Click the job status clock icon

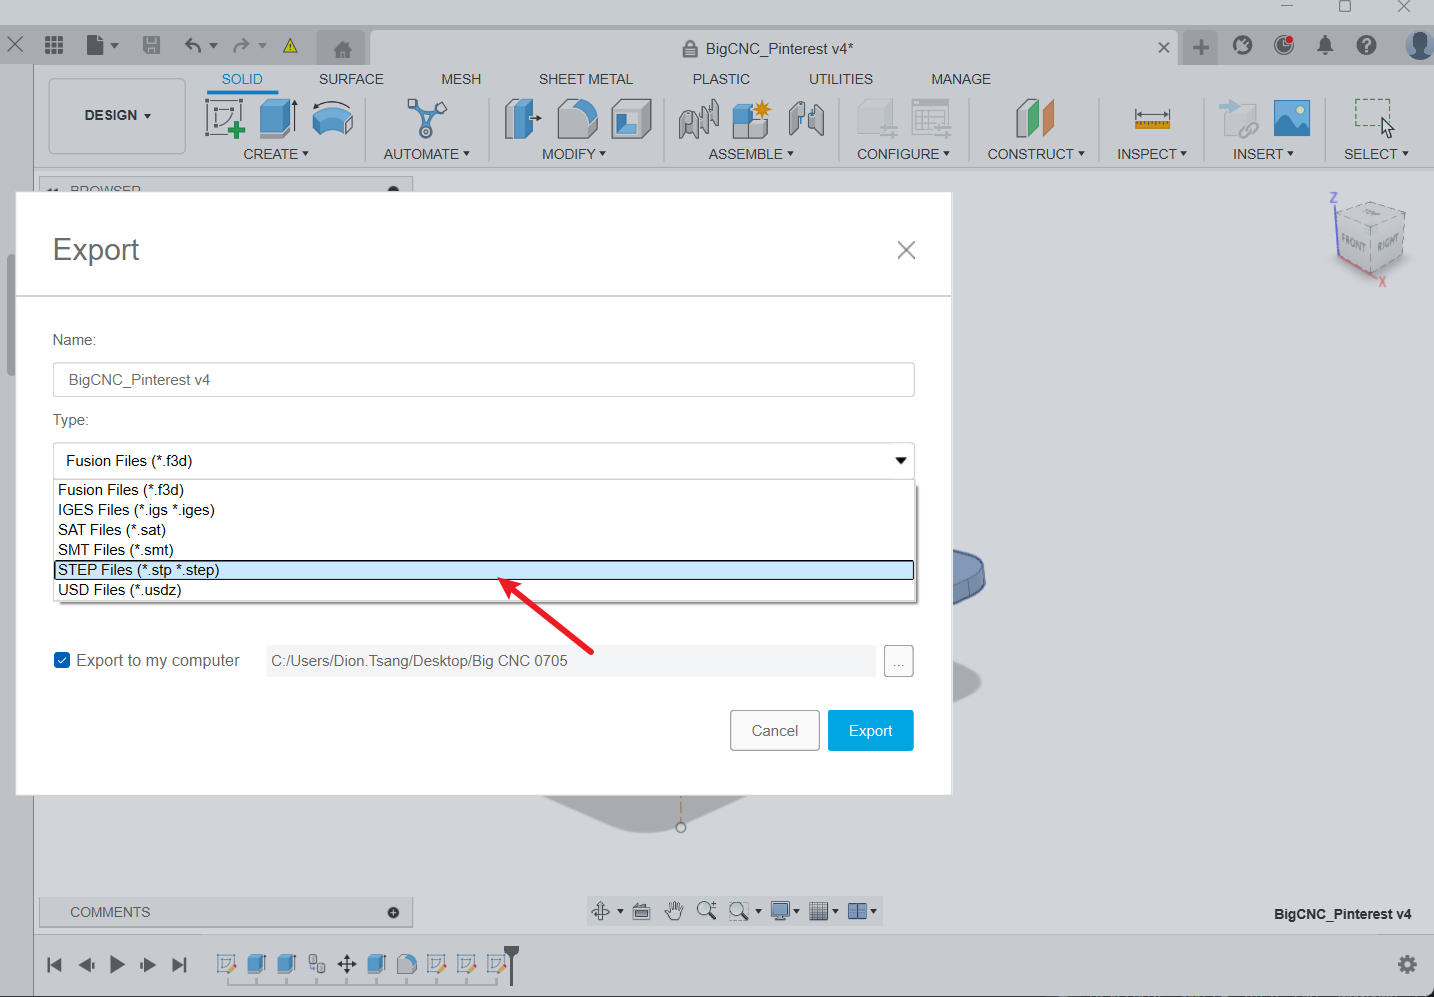coord(1284,45)
